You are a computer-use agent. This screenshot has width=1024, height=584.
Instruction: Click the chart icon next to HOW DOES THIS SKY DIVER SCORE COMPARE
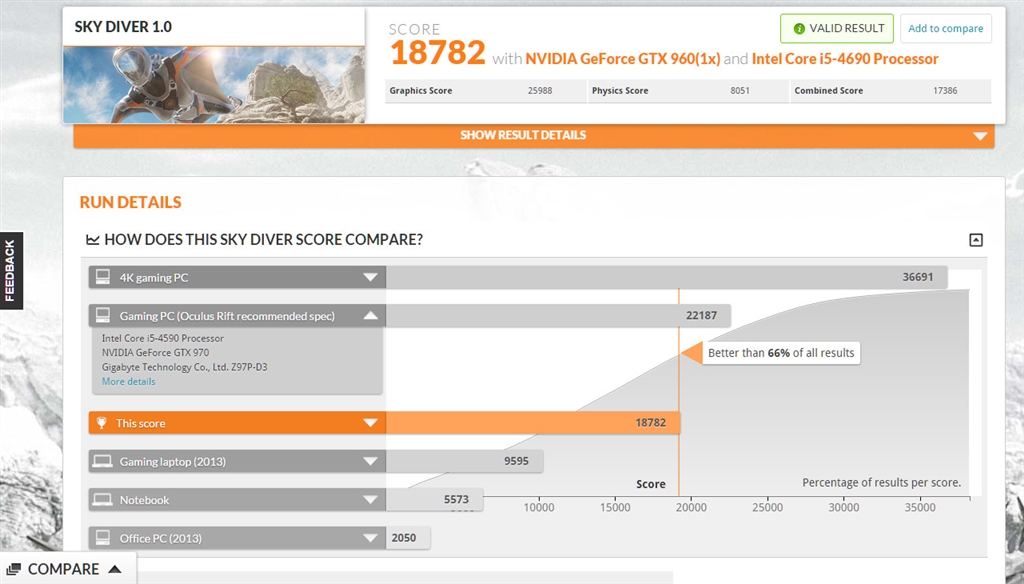tap(93, 240)
